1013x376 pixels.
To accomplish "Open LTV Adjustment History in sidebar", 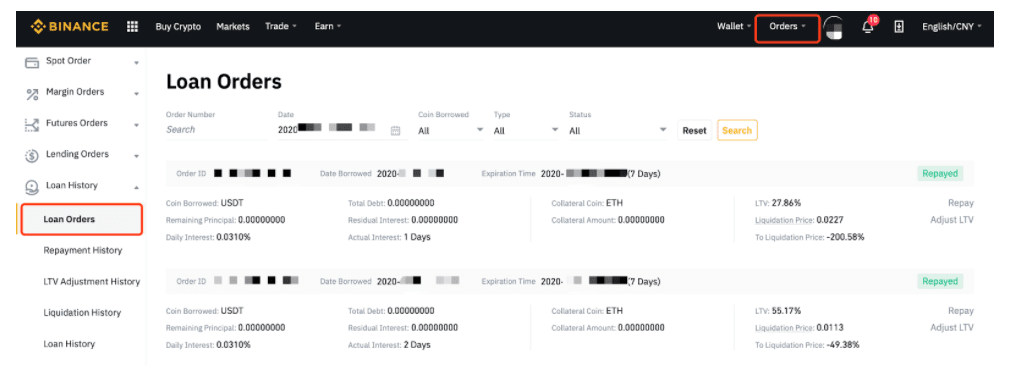I will (x=92, y=282).
